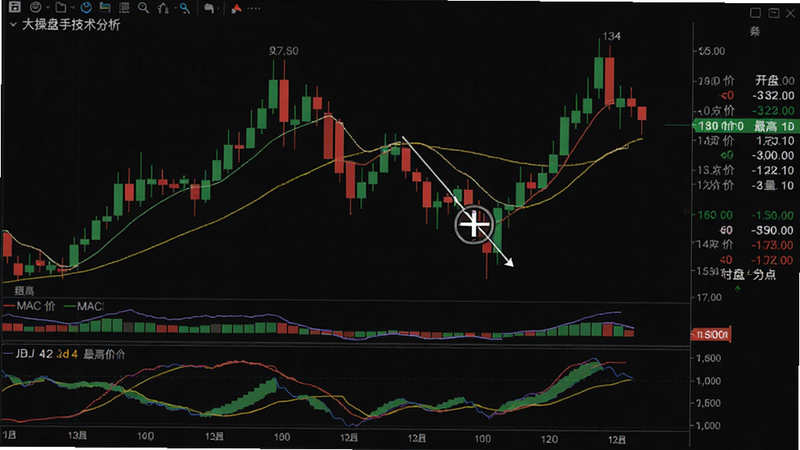Click the 55.00 price axis label
800x450 pixels.
711,51
